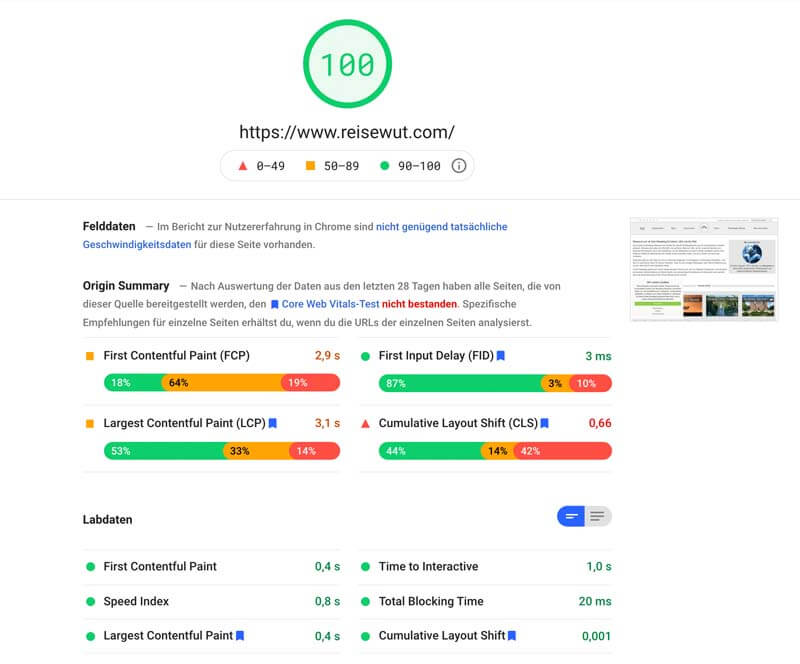800x664 pixels.
Task: Click the '0,8 s' Speed Index value
Action: coord(327,601)
